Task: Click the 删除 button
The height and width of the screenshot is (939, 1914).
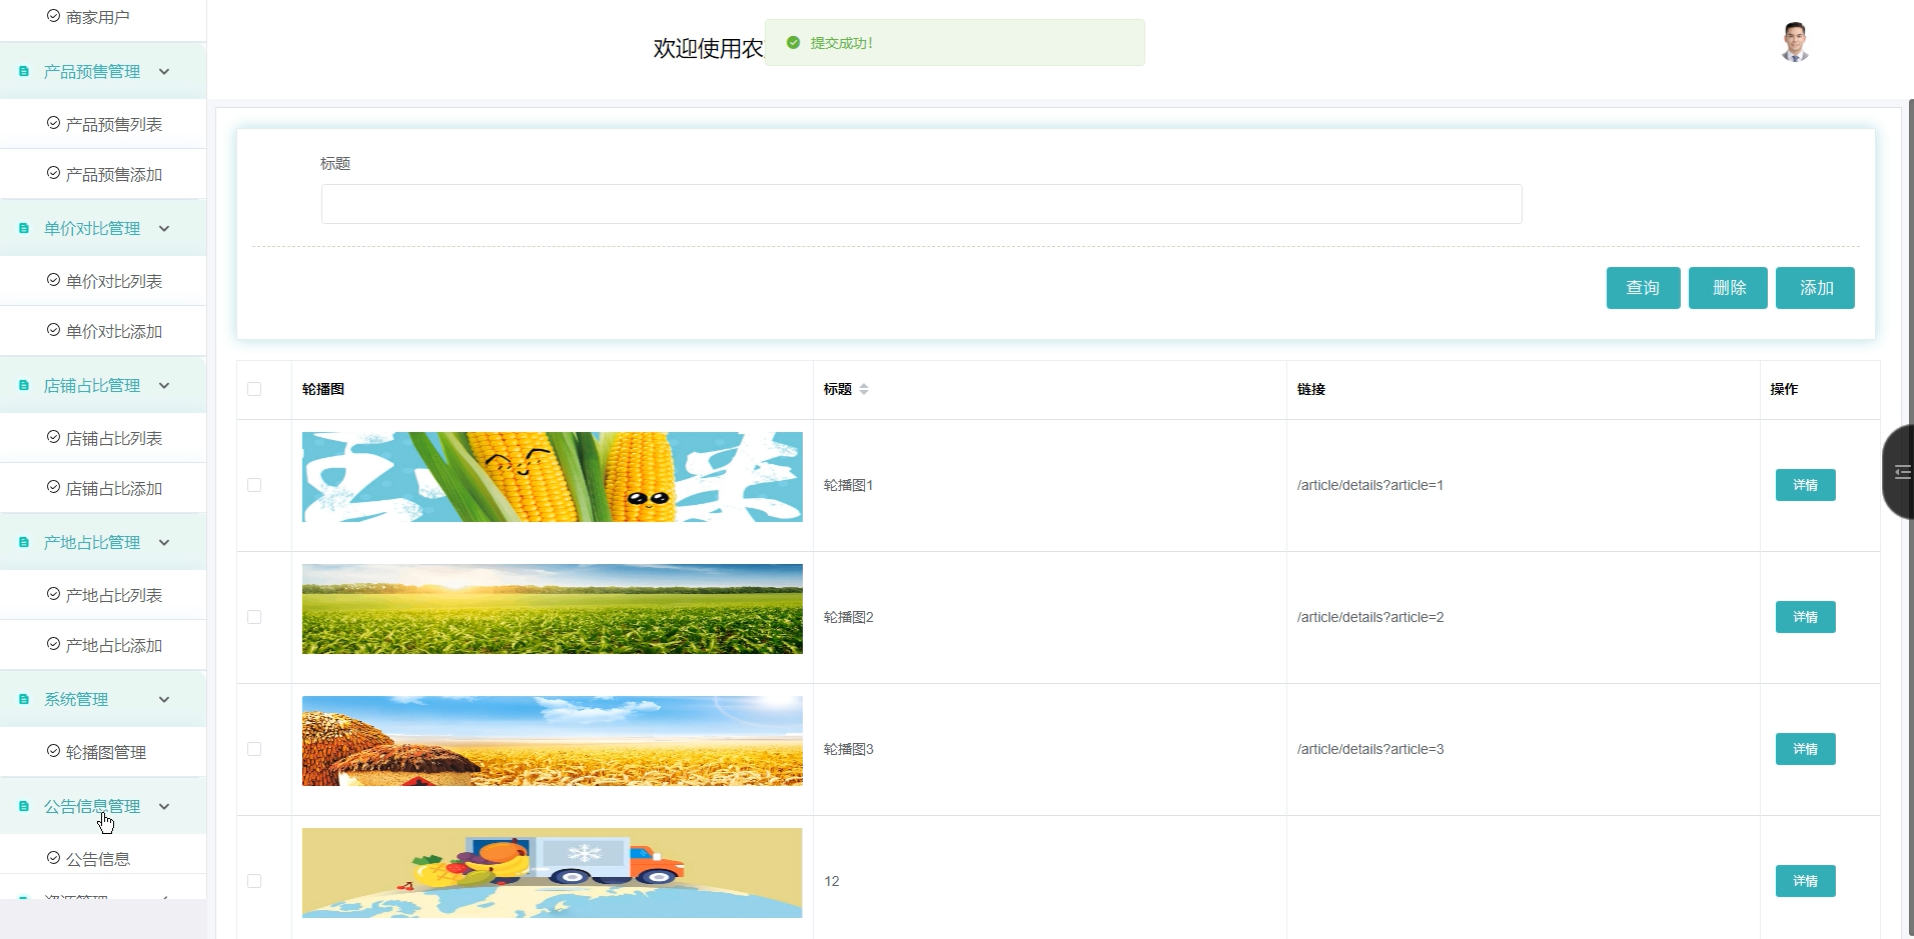Action: 1728,288
